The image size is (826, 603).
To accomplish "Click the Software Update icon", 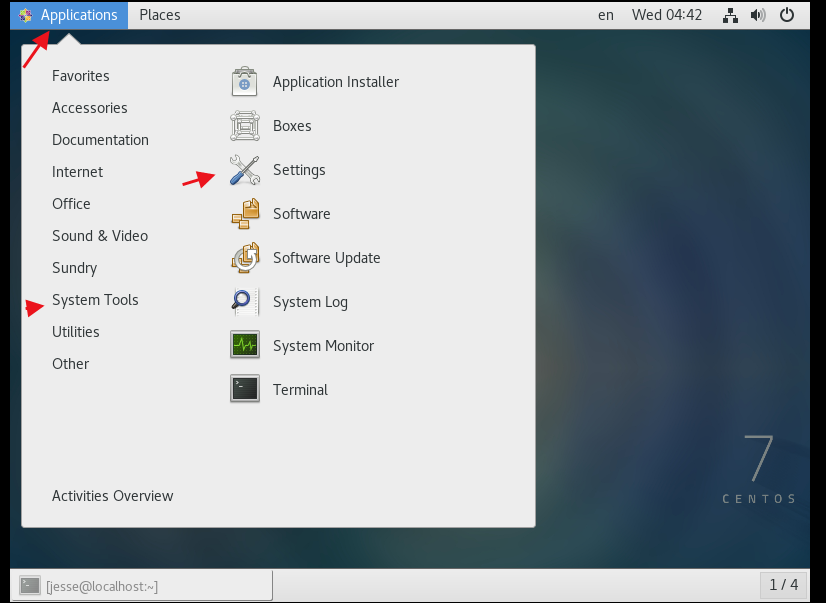I will pyautogui.click(x=245, y=258).
